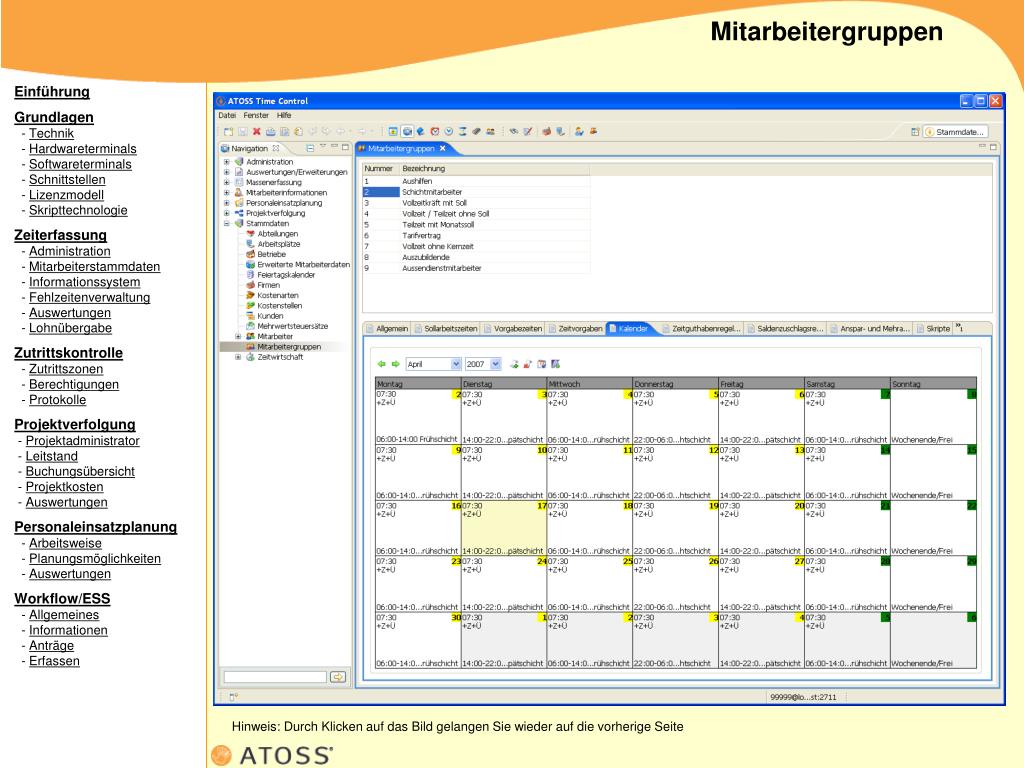Click the print toolbar icon
The width and height of the screenshot is (1024, 768).
point(270,132)
